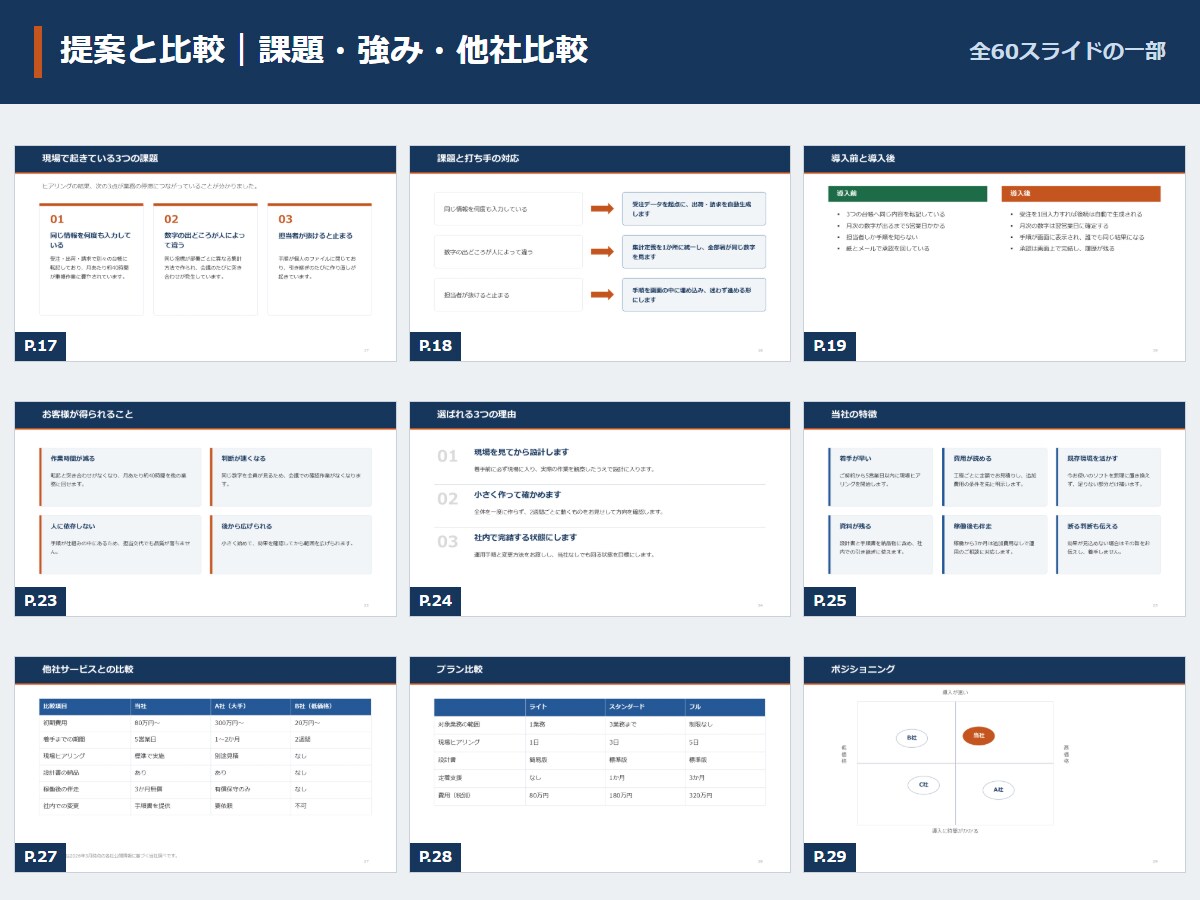Click the orange arrow beside 同じ情報を何度も入力している

click(602, 209)
